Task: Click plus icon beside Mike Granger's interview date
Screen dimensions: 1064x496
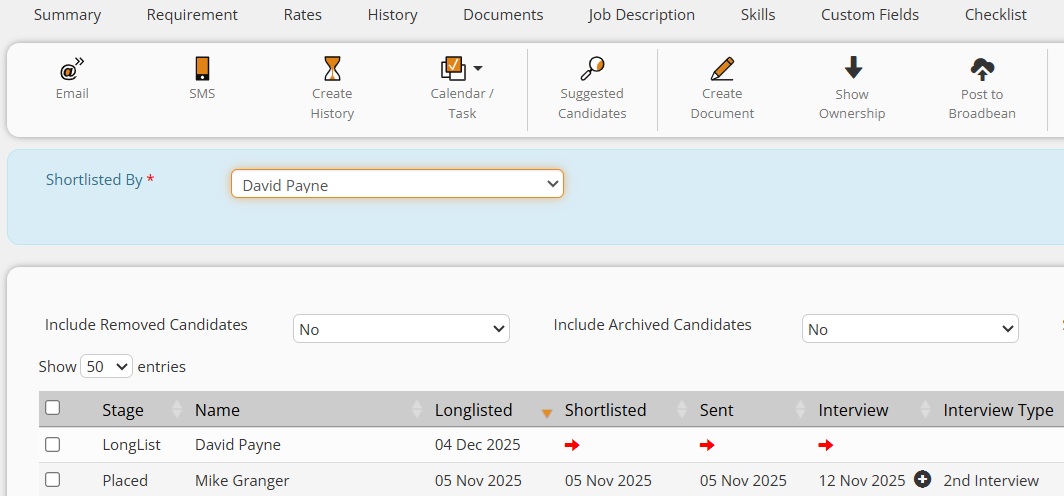Action: coord(922,480)
